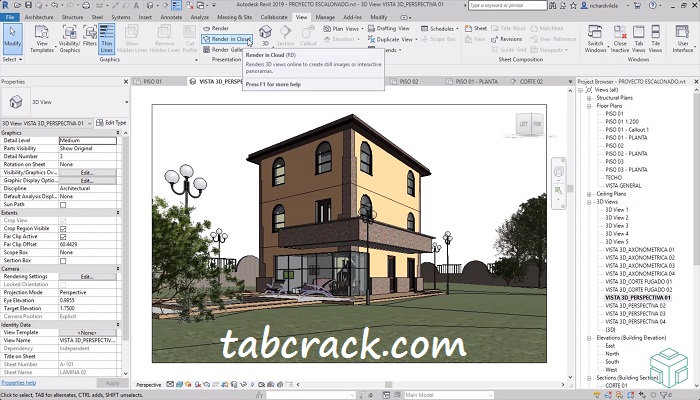This screenshot has width=700, height=400.
Task: Open VISTA 3D_PERSPECTIVA 02 in browser
Action: pyautogui.click(x=635, y=306)
